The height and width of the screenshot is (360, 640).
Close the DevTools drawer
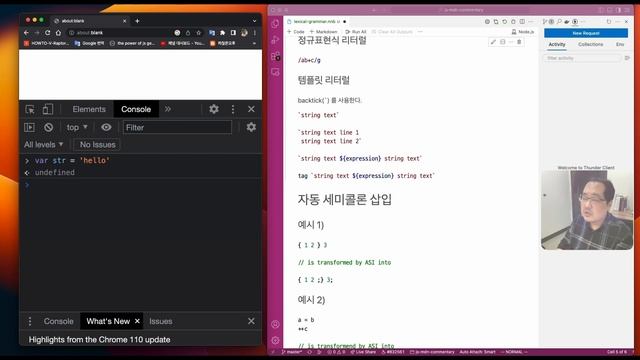click(x=251, y=321)
